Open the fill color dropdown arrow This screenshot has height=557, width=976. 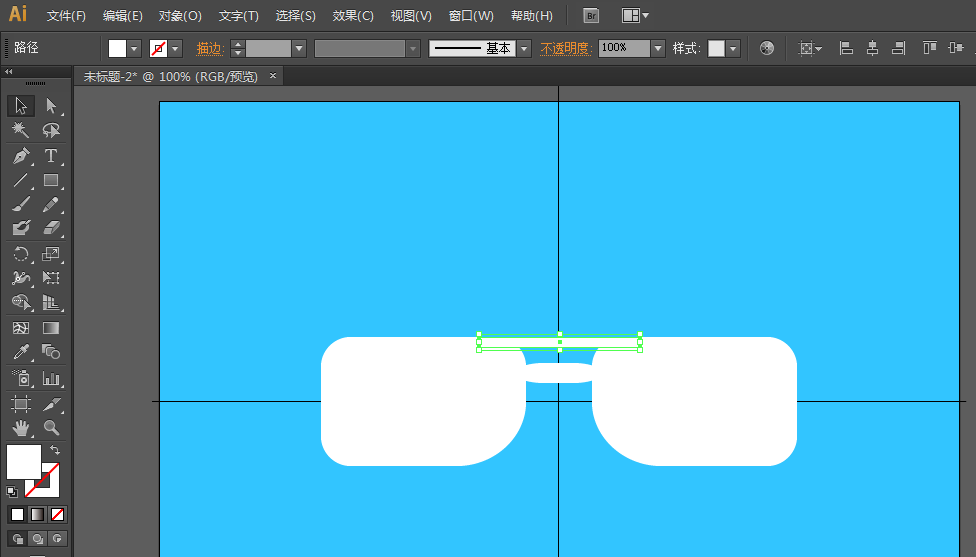tap(134, 48)
